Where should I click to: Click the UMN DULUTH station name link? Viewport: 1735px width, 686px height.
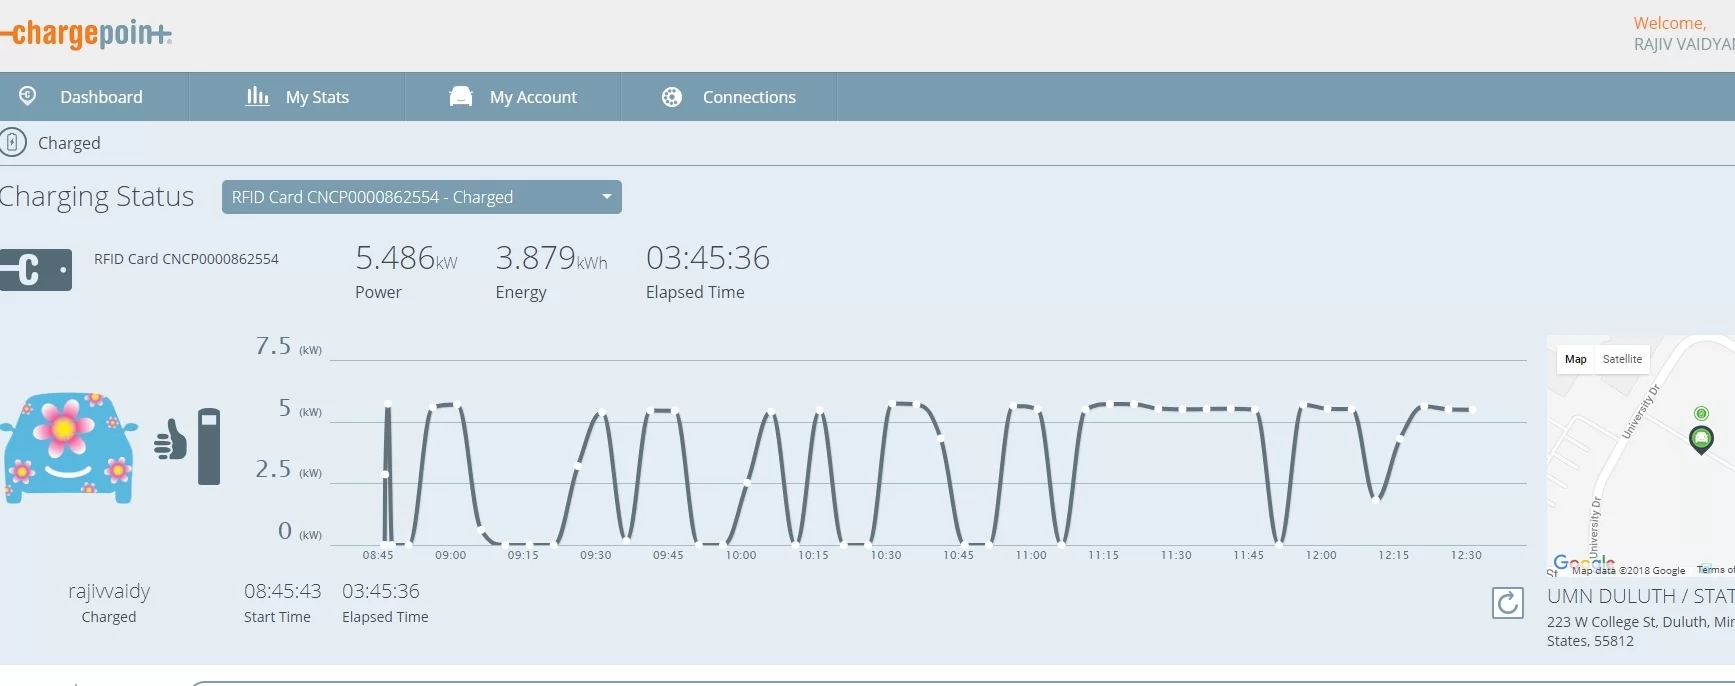coord(1639,596)
